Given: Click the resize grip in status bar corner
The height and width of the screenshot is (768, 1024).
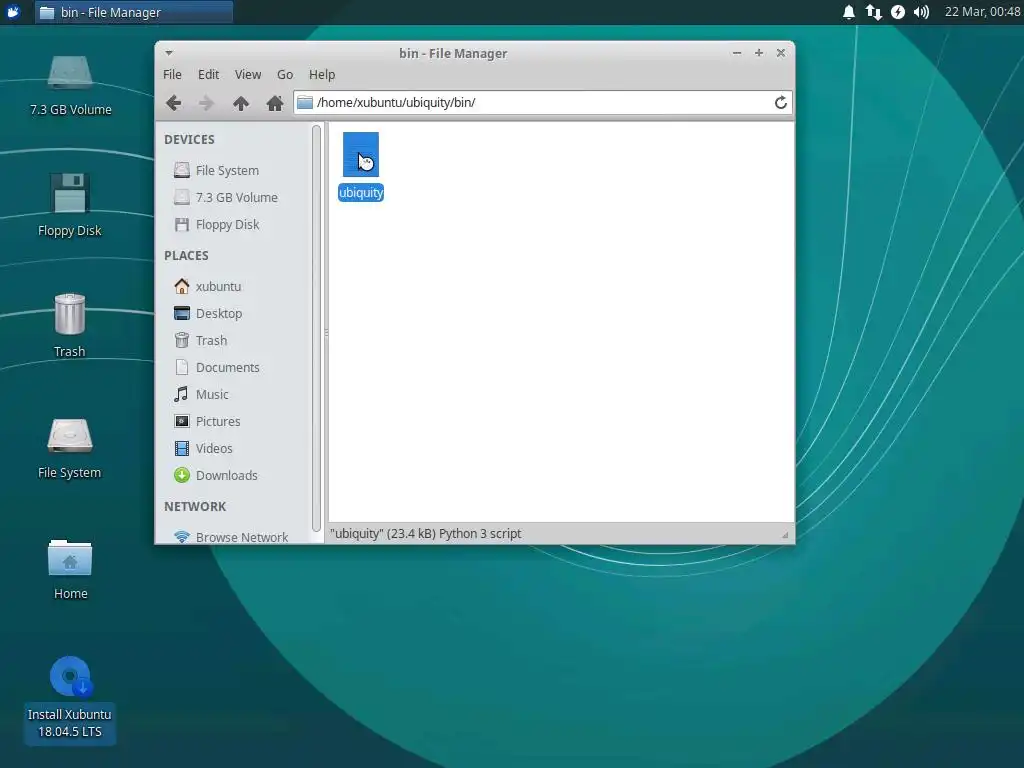Looking at the screenshot, I should [x=786, y=535].
